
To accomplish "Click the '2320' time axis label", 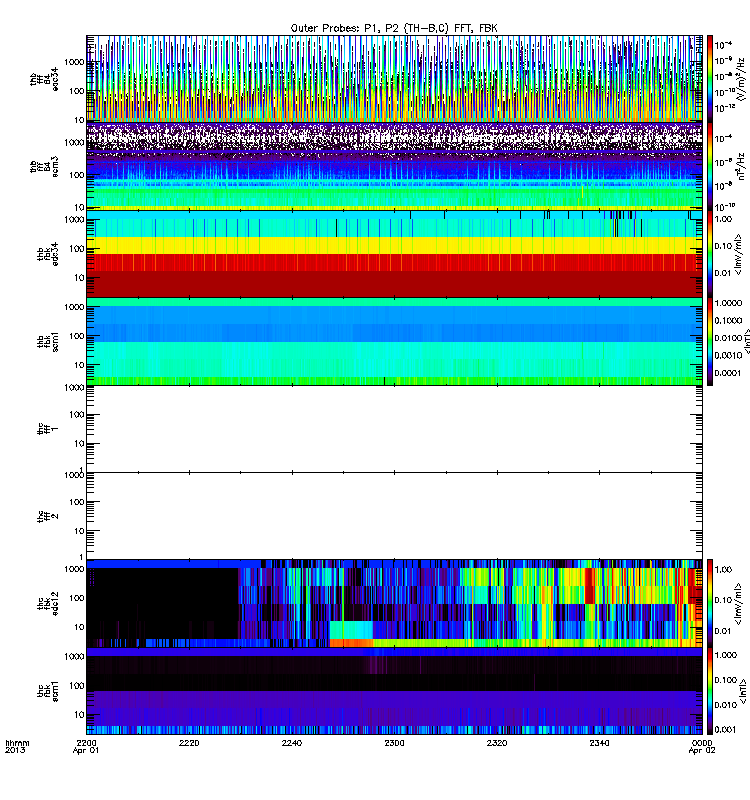I will pyautogui.click(x=497, y=743).
